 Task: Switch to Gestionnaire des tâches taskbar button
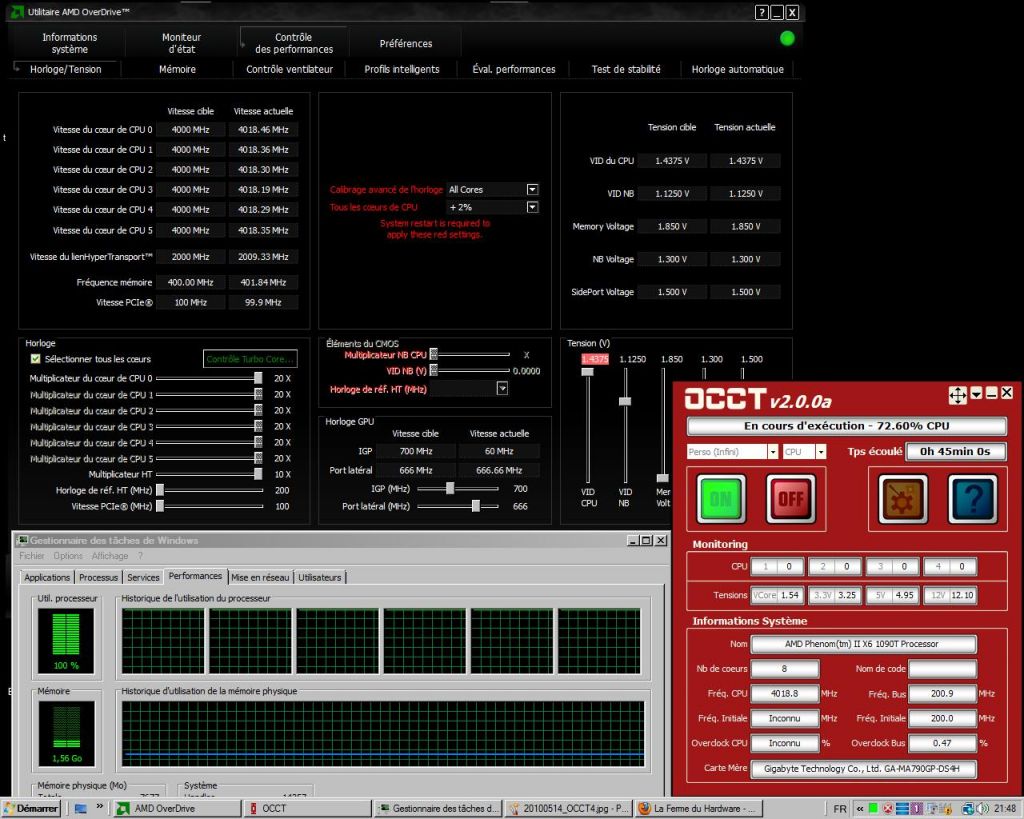tap(438, 809)
